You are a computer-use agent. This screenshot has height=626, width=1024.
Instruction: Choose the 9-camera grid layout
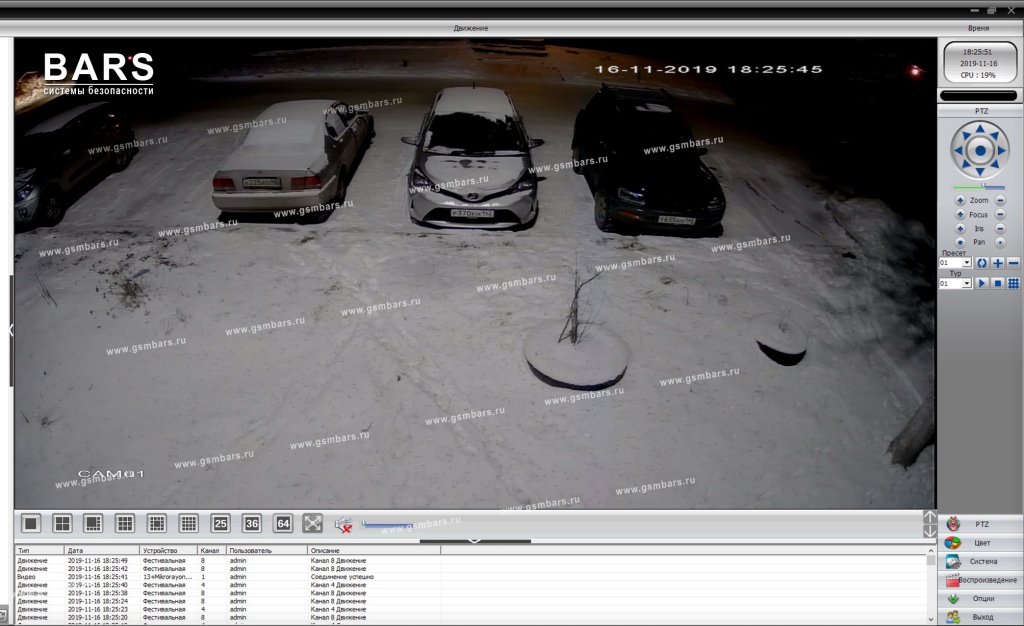pyautogui.click(x=125, y=523)
